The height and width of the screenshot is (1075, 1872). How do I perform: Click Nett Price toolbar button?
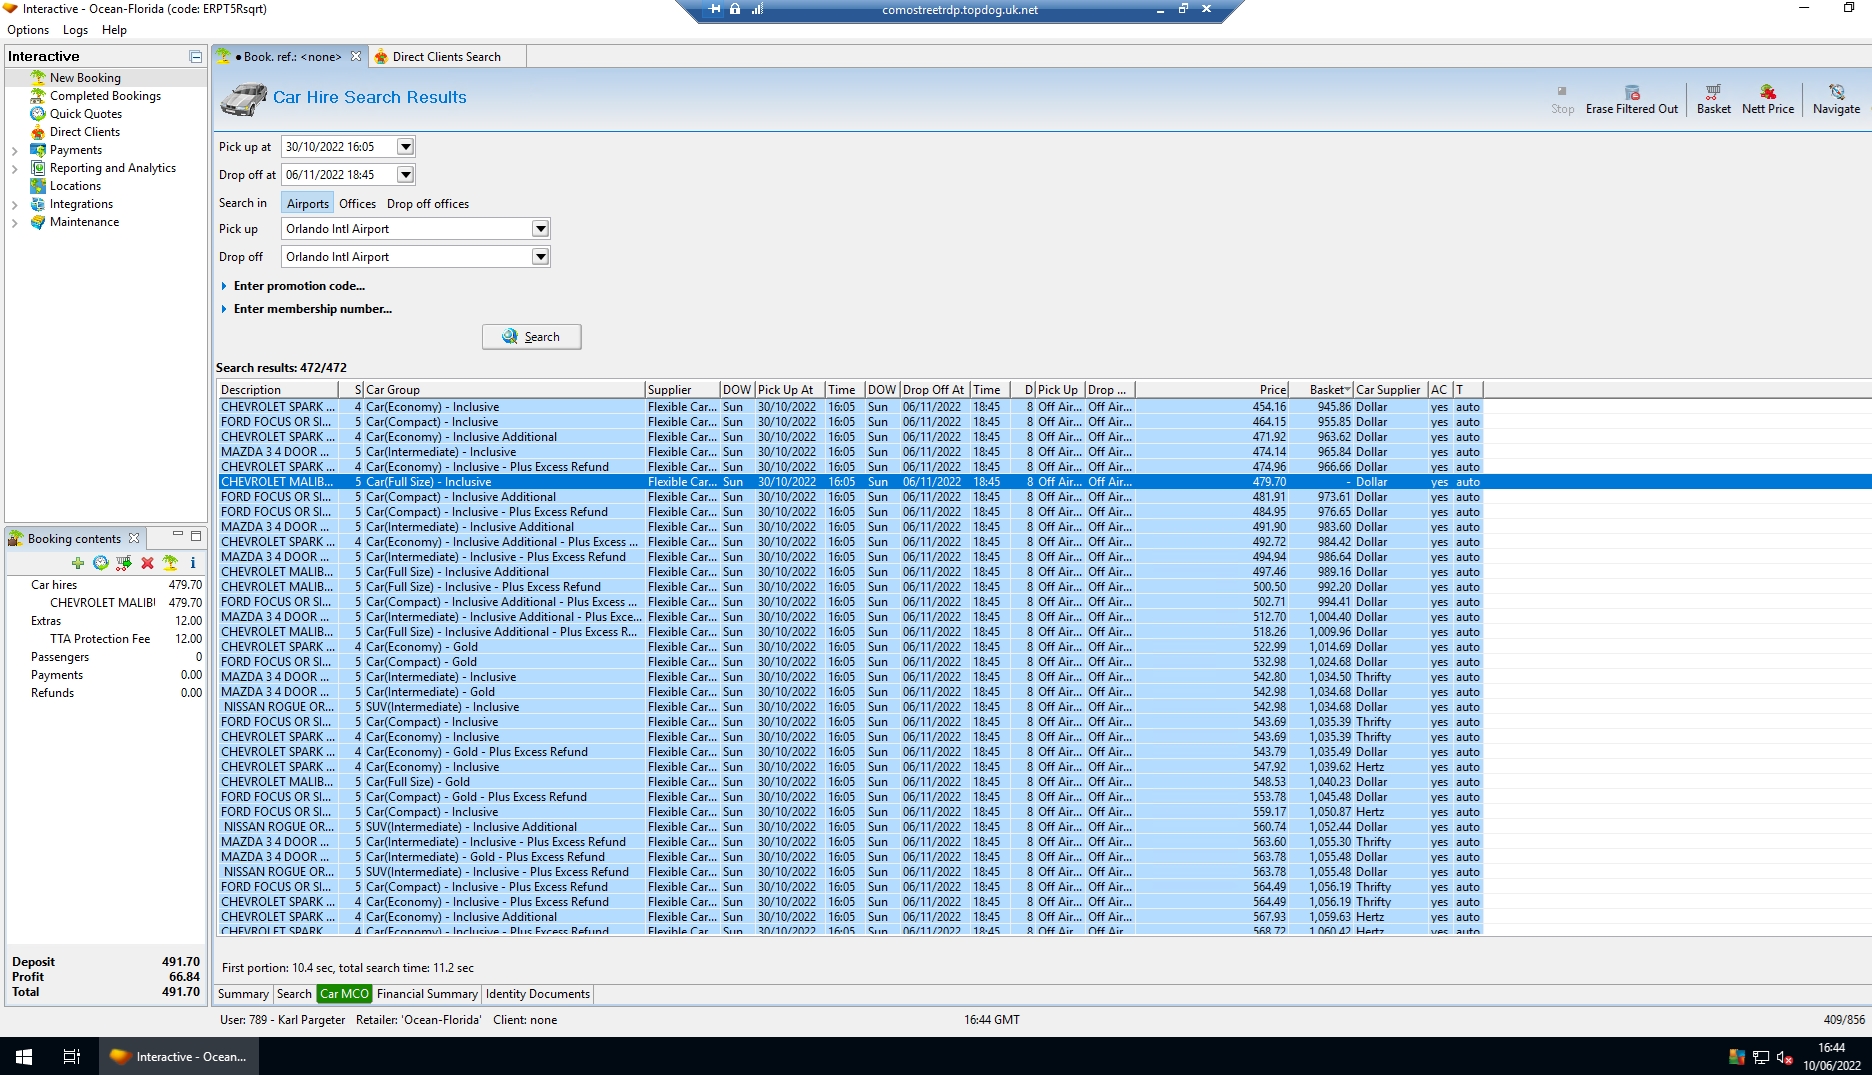[1768, 99]
